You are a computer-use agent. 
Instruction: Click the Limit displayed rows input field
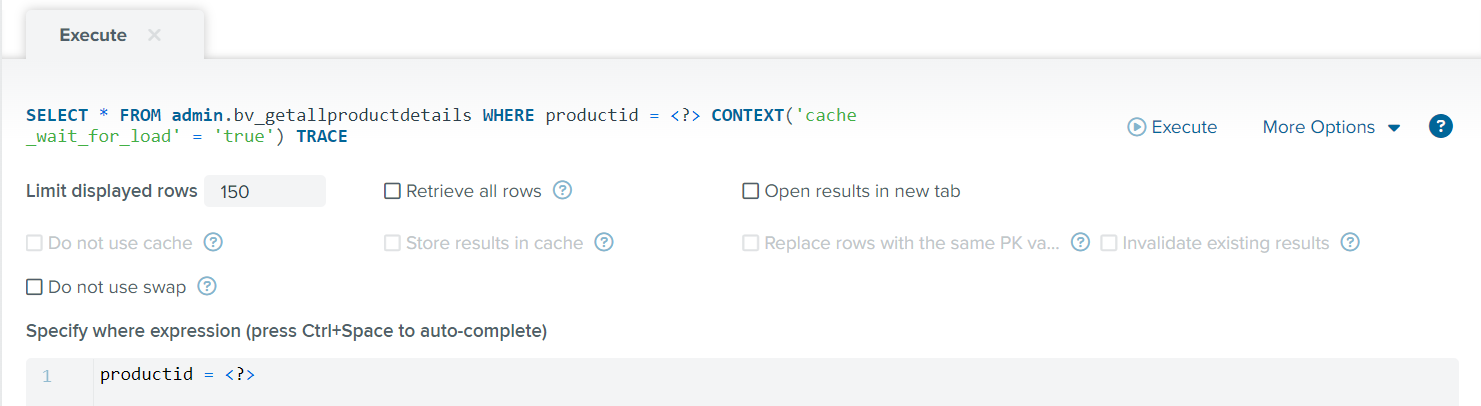coord(265,191)
